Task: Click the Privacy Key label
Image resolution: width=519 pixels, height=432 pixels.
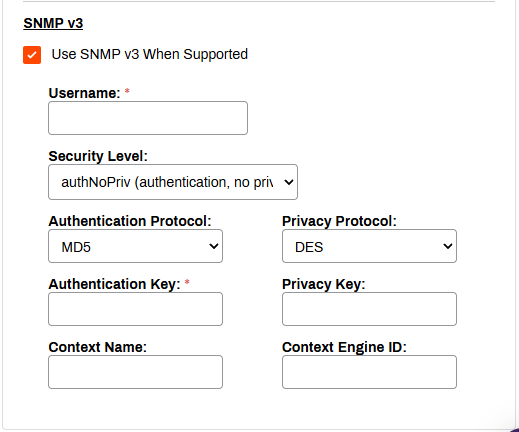Action: [324, 284]
